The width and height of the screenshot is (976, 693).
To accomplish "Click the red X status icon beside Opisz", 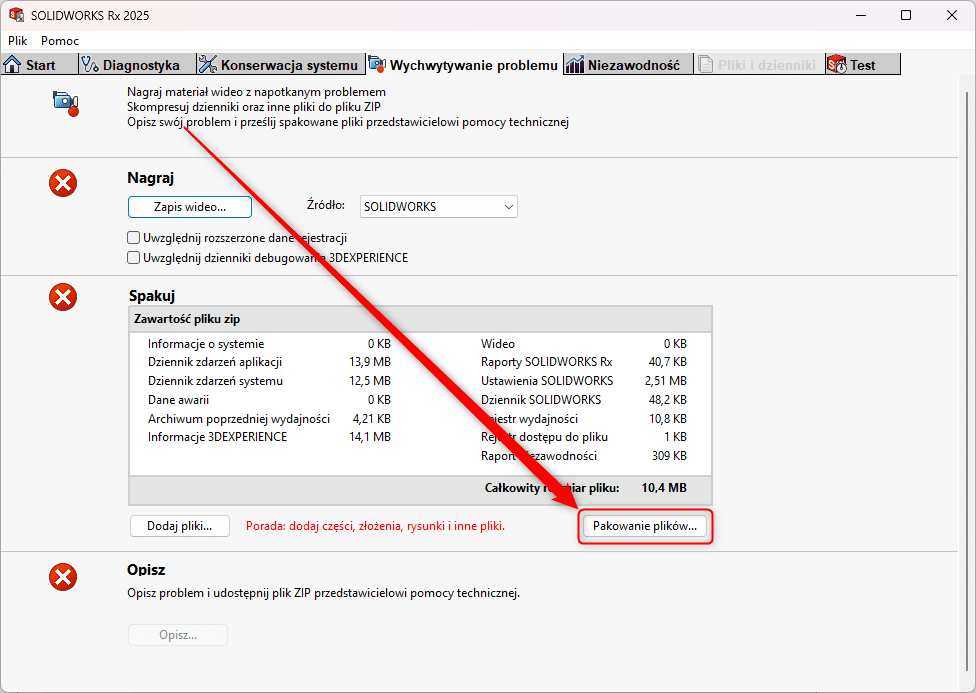I will pyautogui.click(x=63, y=576).
